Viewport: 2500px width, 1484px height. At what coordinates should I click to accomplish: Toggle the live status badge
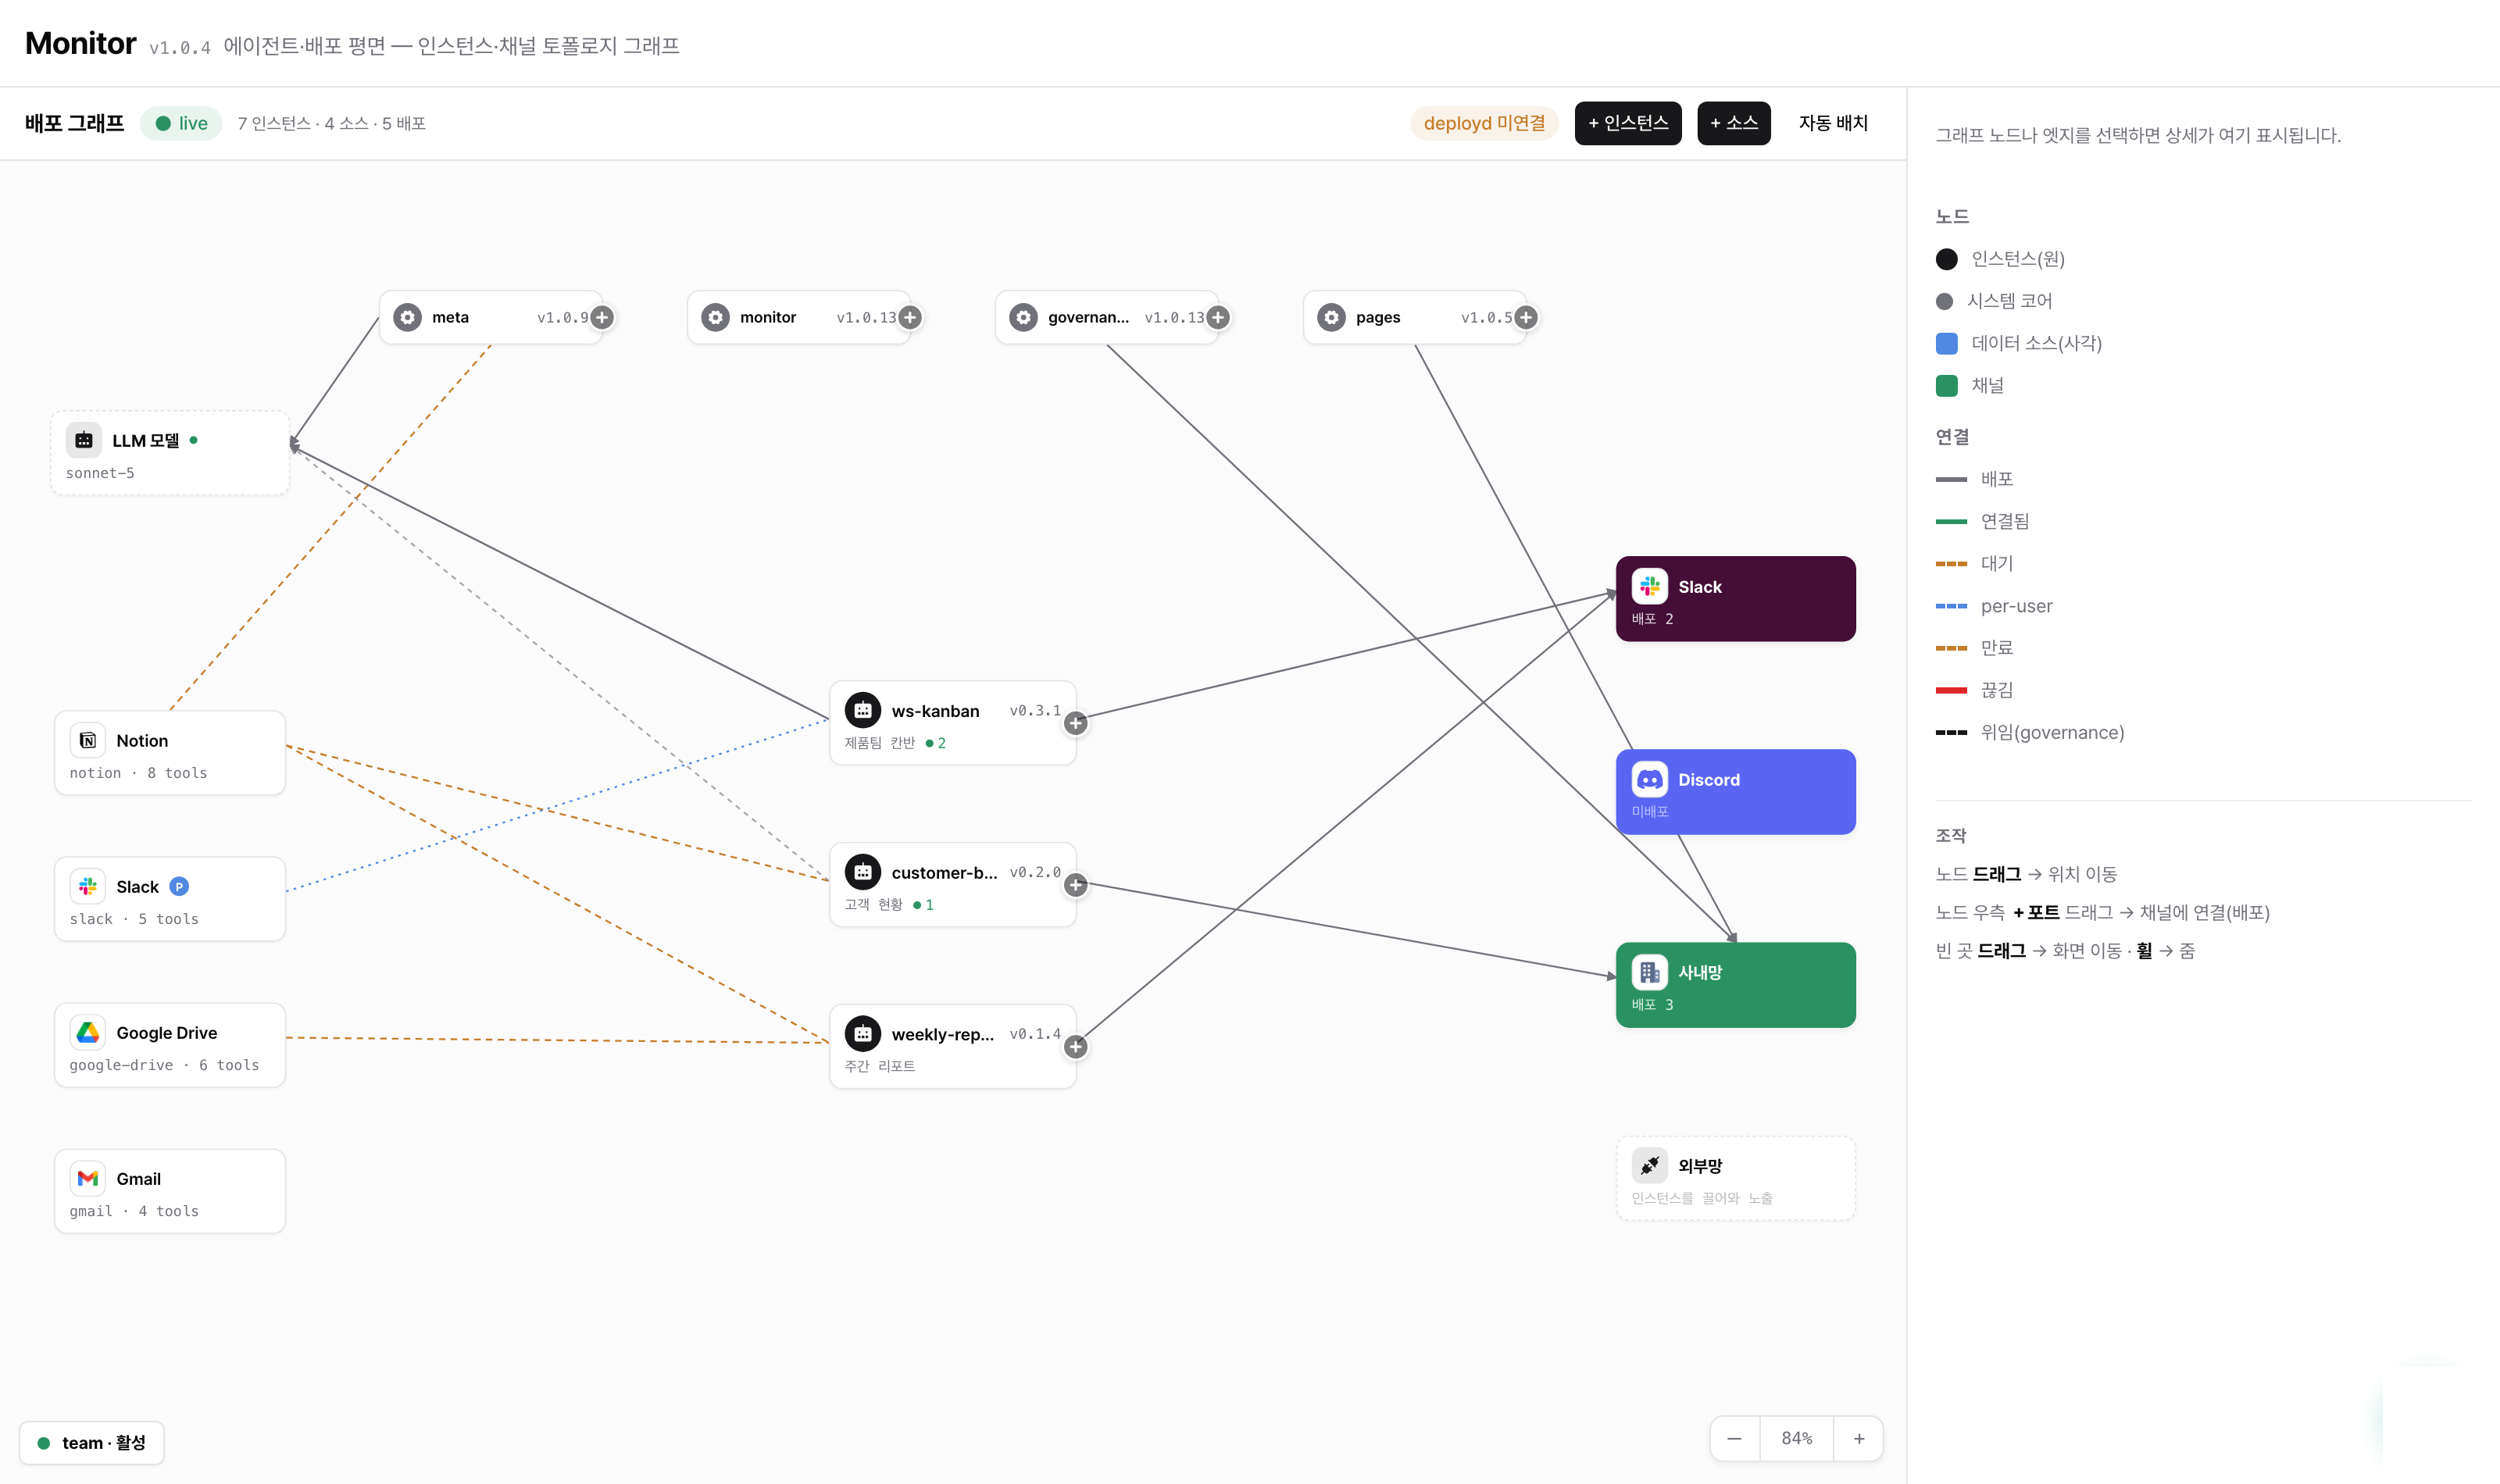(181, 123)
